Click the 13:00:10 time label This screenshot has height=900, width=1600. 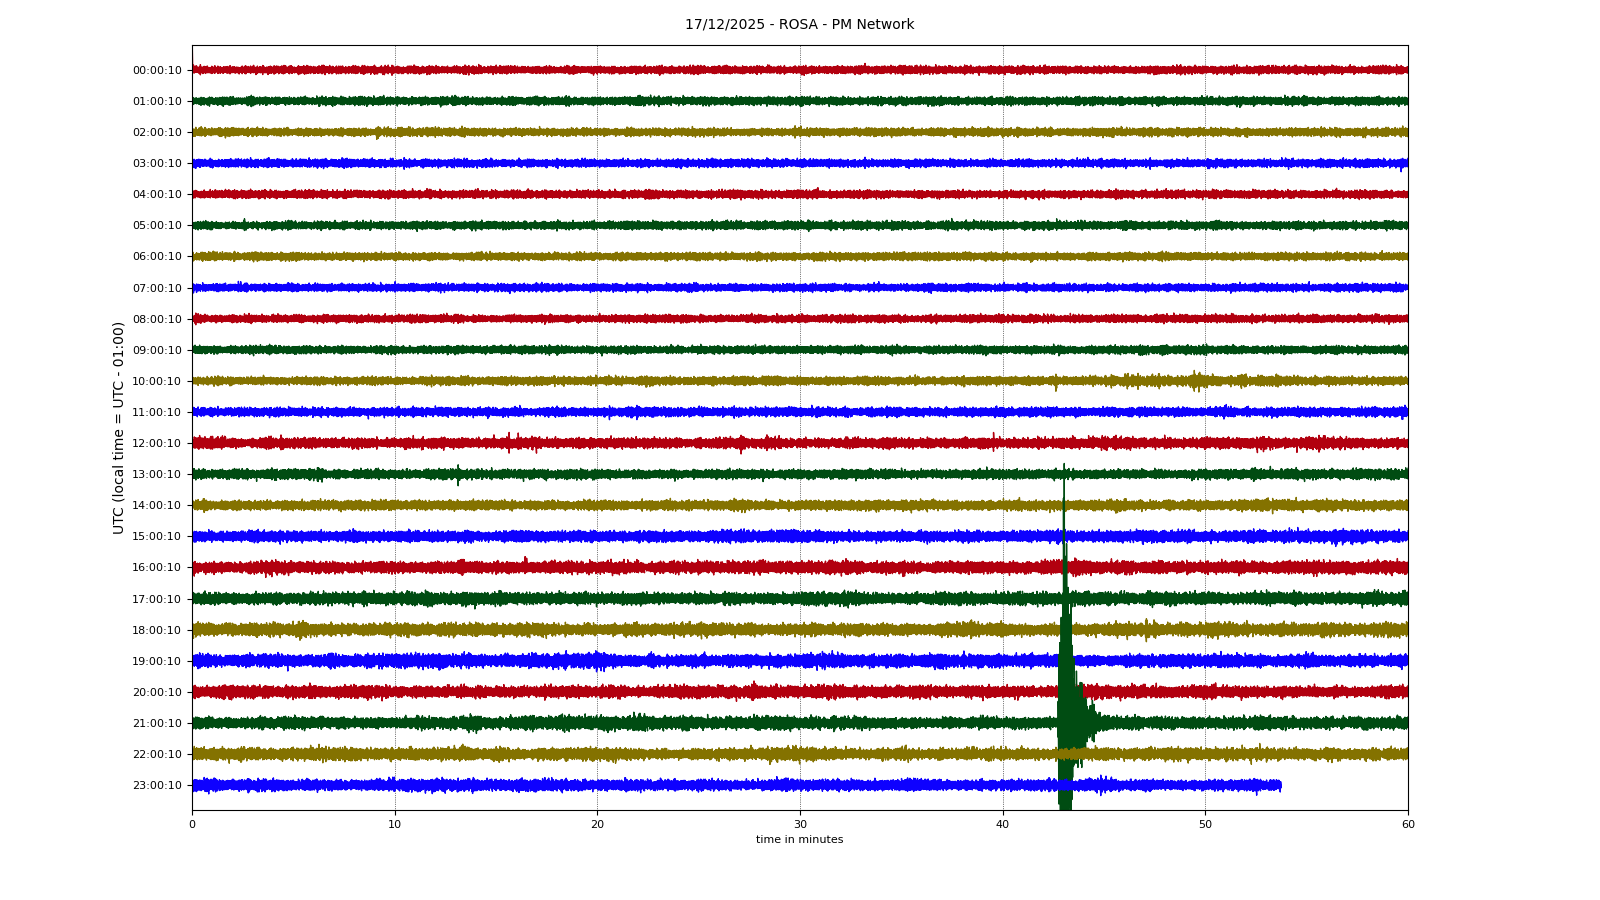157,475
